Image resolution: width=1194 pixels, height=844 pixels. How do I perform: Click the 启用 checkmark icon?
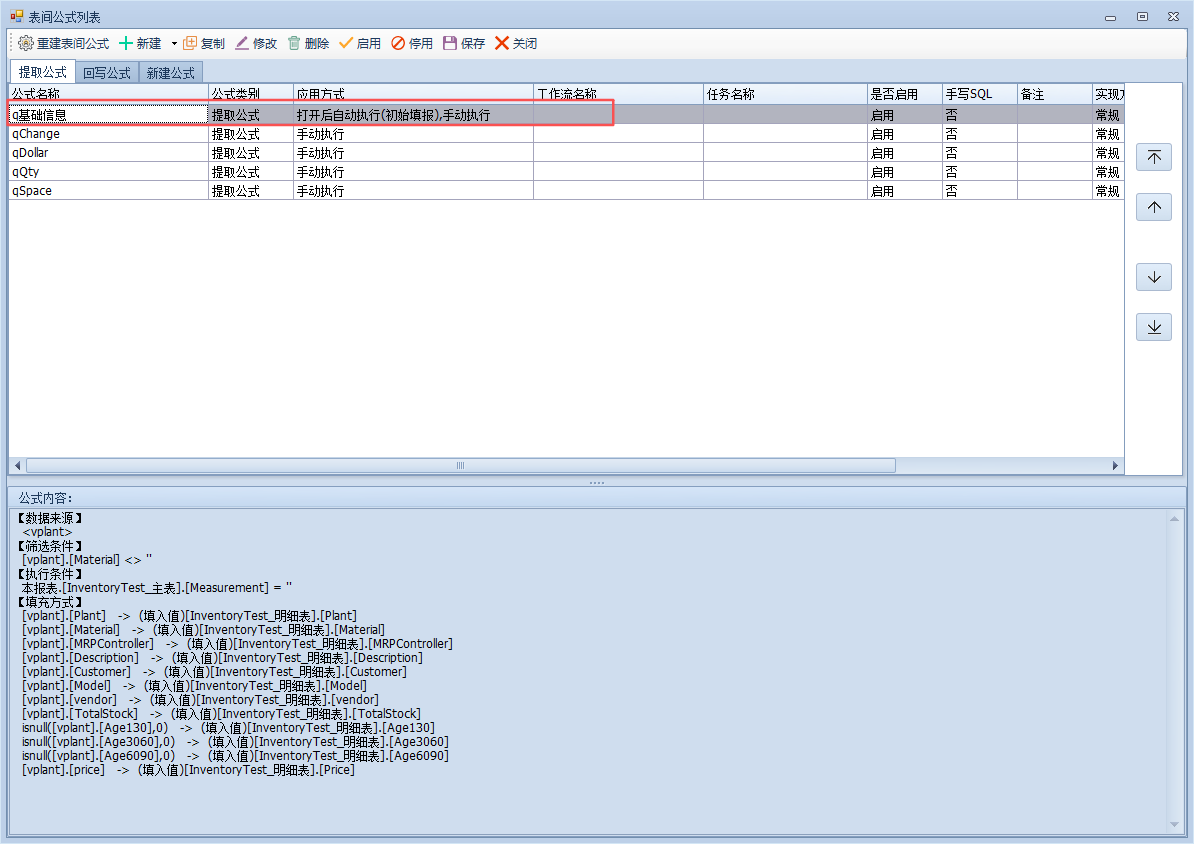[x=346, y=43]
